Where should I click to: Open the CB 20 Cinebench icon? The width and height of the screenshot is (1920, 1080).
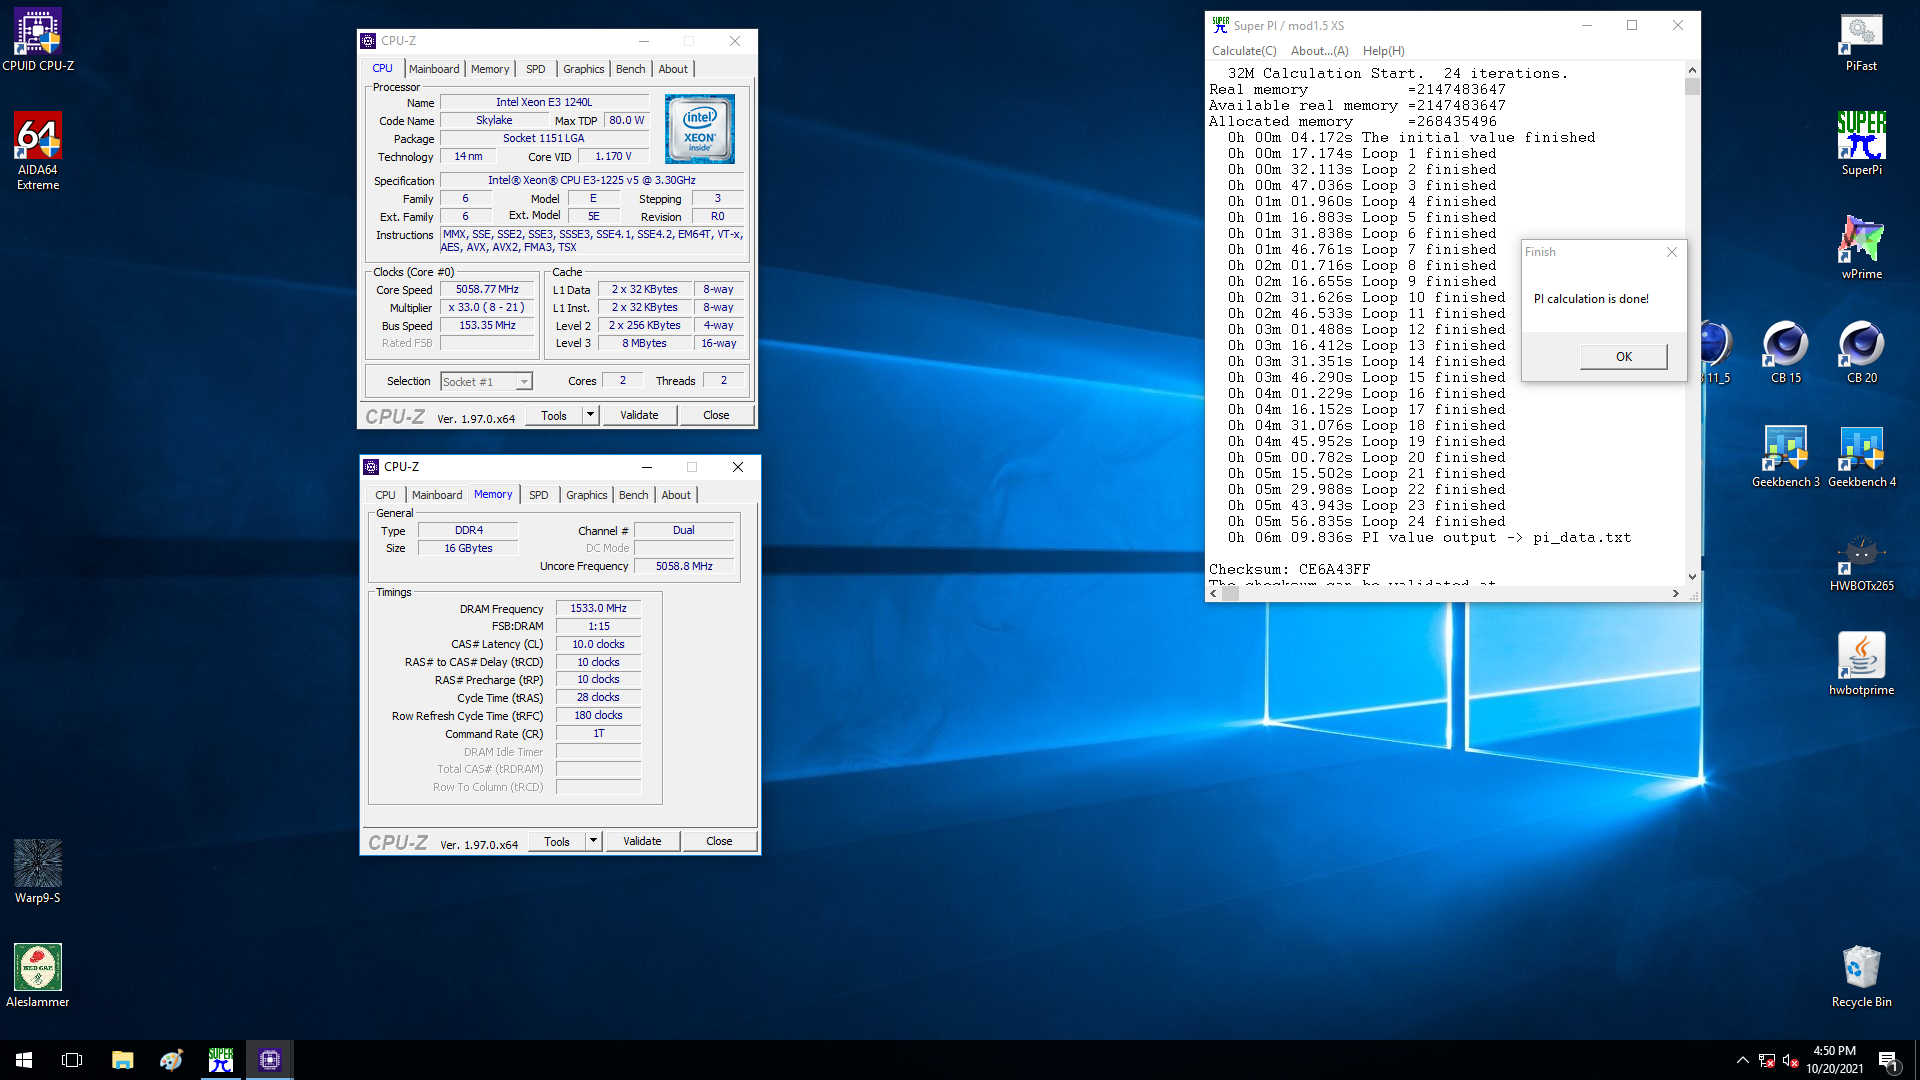(1861, 352)
